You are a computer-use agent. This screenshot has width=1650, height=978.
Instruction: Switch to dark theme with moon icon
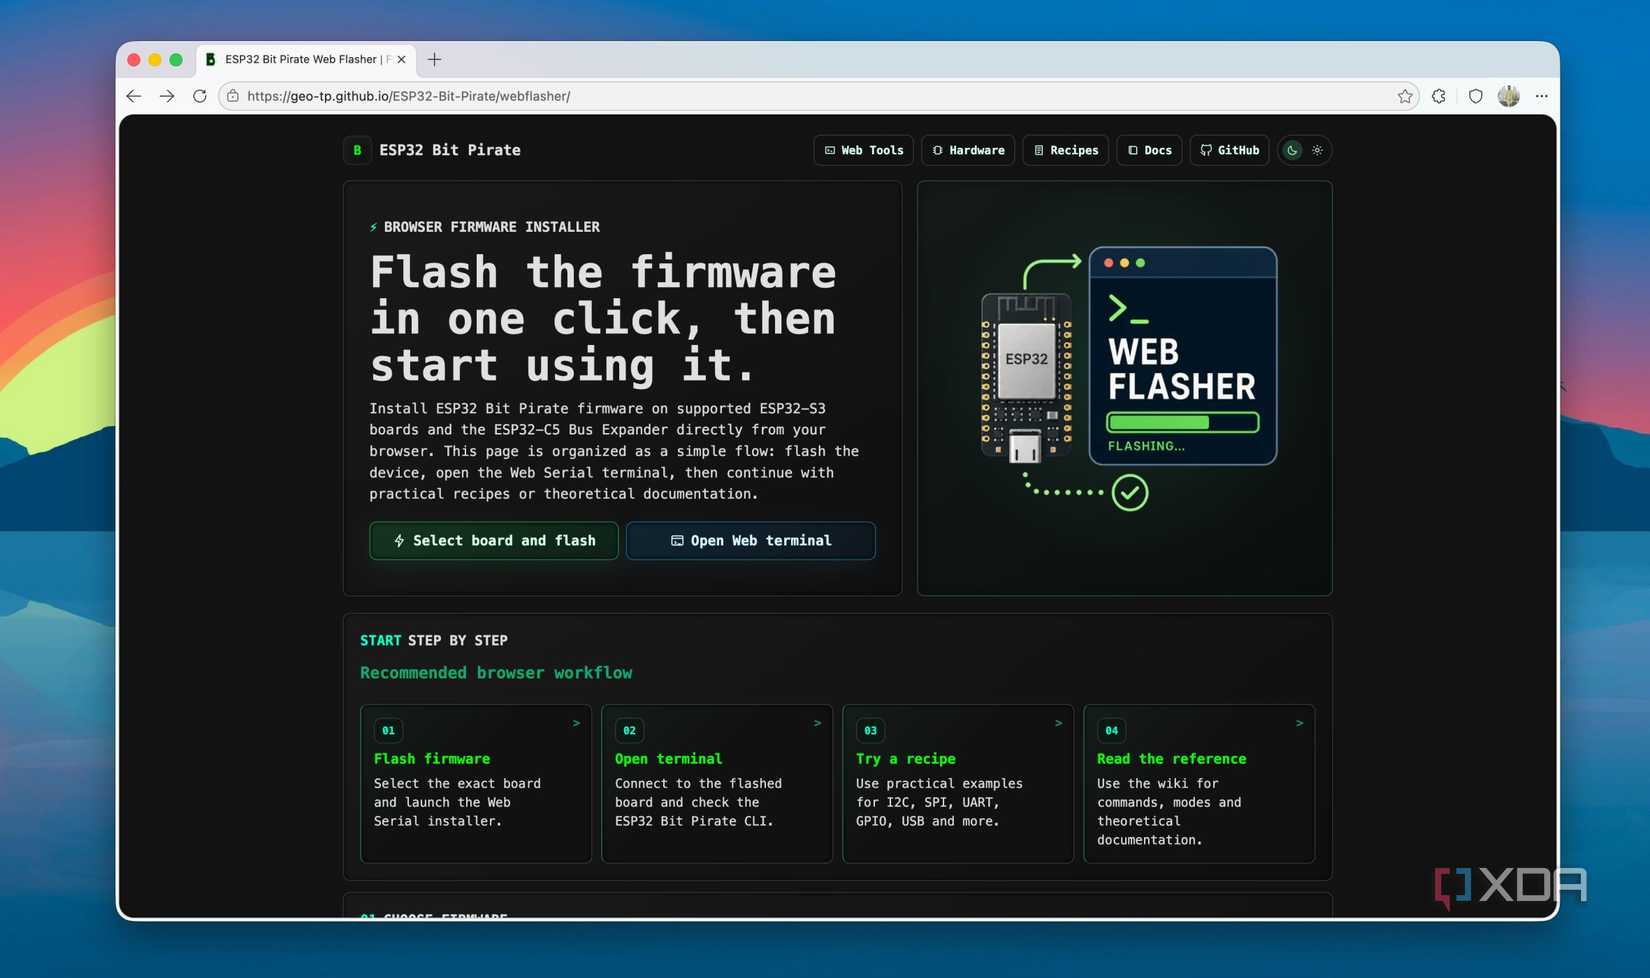(1292, 150)
